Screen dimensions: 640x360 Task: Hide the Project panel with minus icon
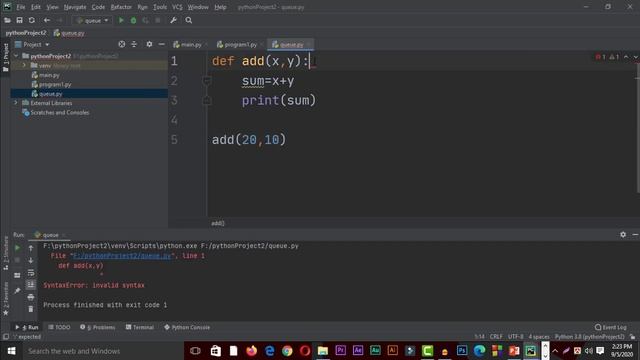click(162, 44)
